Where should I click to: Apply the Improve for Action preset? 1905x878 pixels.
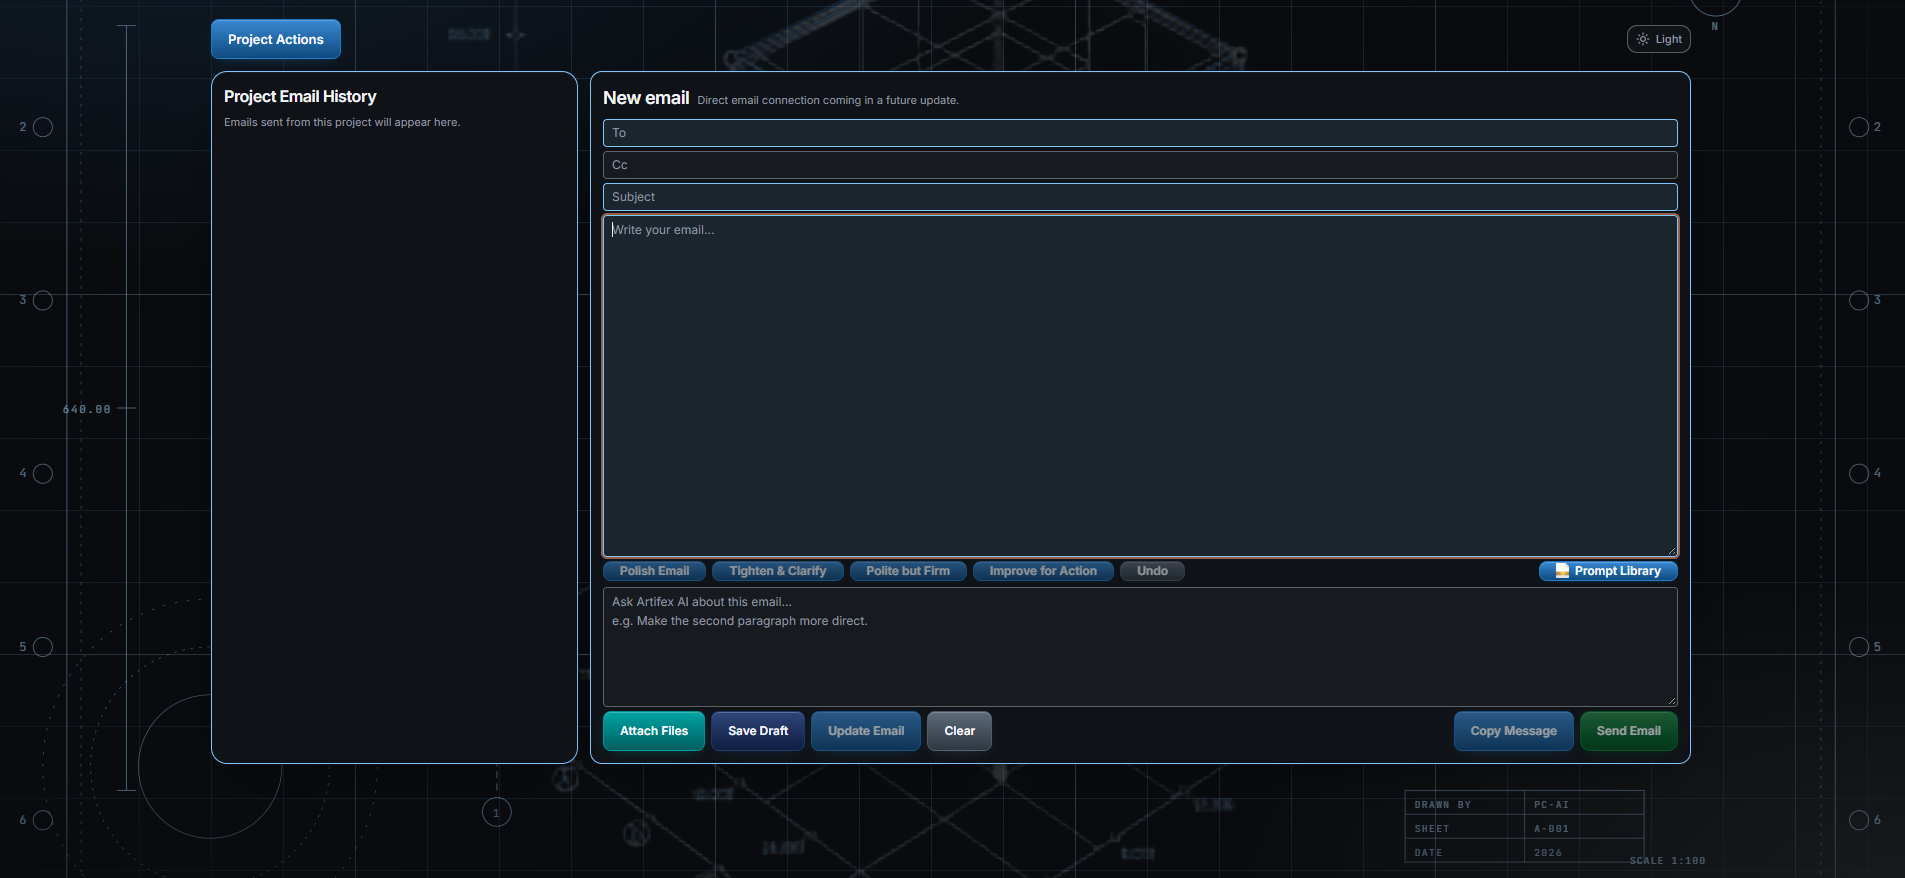pyautogui.click(x=1043, y=571)
